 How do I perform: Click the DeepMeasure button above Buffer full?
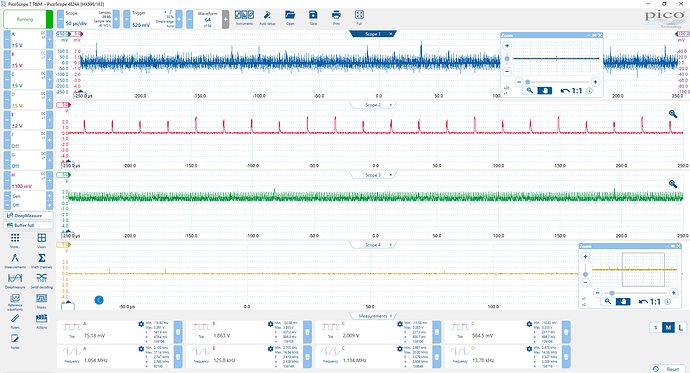click(x=28, y=216)
